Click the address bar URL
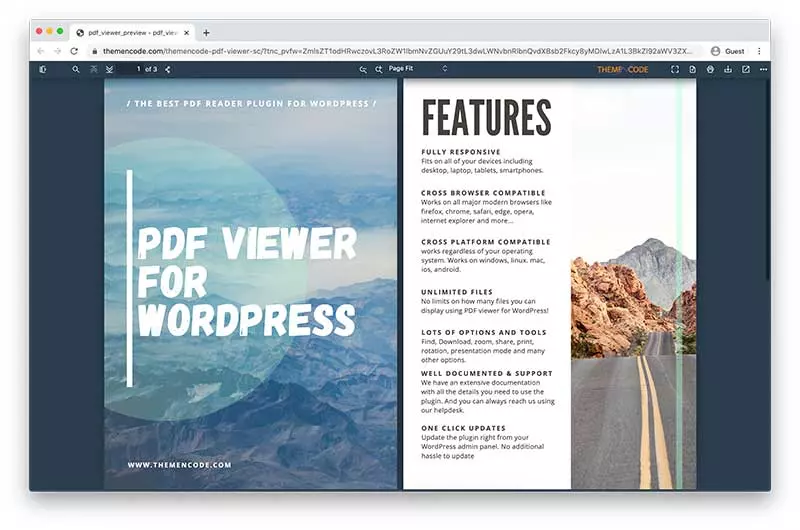 tap(397, 51)
